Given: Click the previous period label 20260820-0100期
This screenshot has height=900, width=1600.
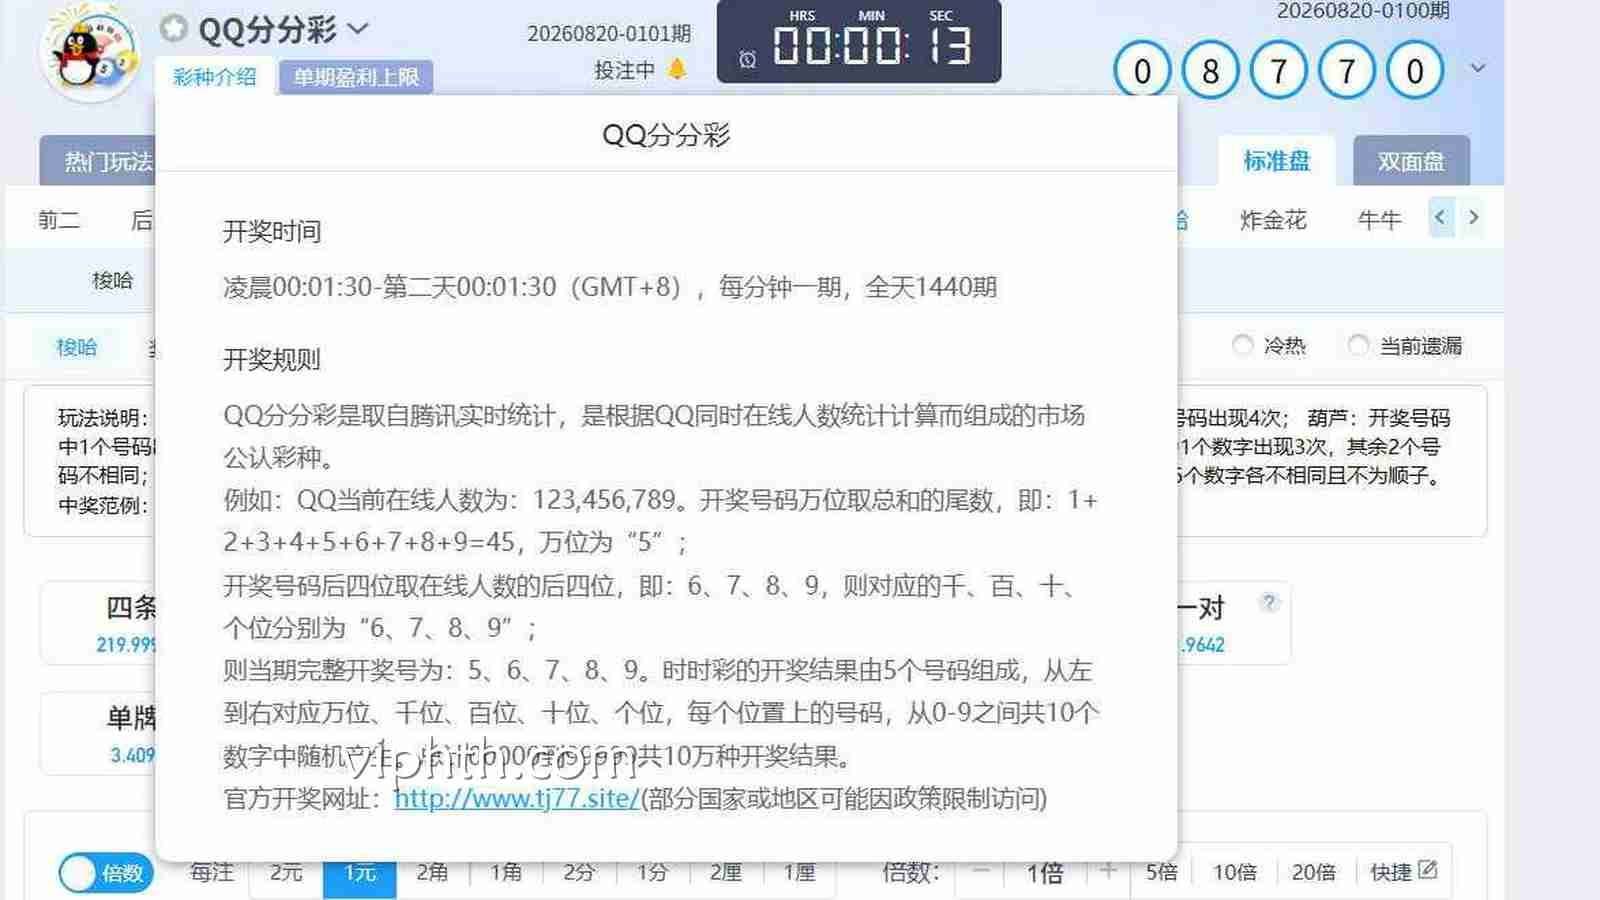Looking at the screenshot, I should click(1363, 11).
